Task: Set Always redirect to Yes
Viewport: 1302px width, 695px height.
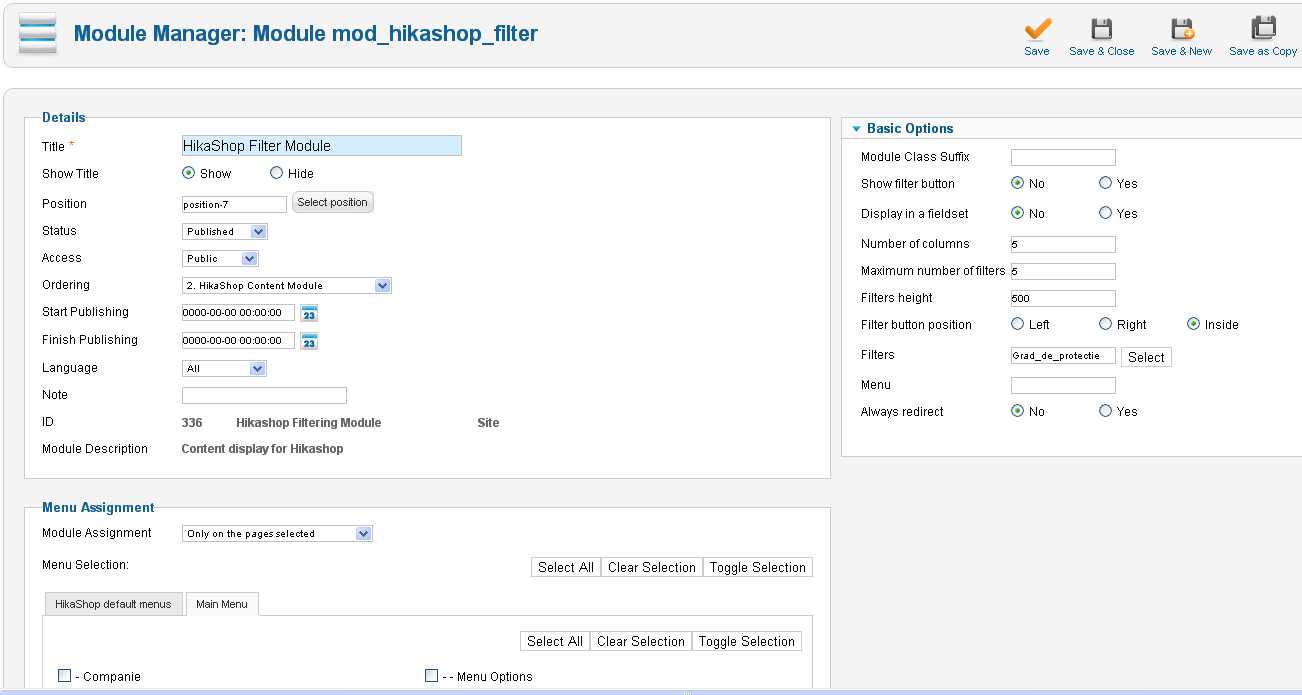Action: point(1105,411)
